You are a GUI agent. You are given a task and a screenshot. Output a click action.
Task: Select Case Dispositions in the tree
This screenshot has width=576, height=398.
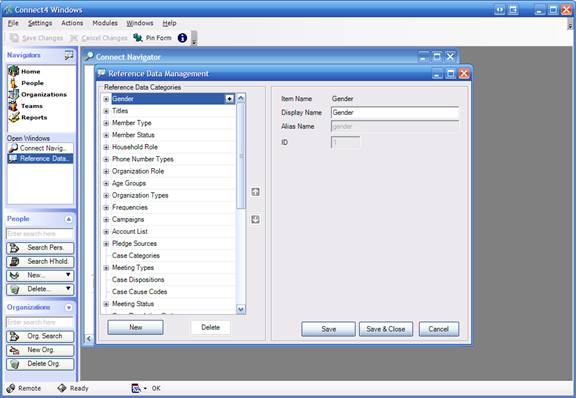point(138,280)
